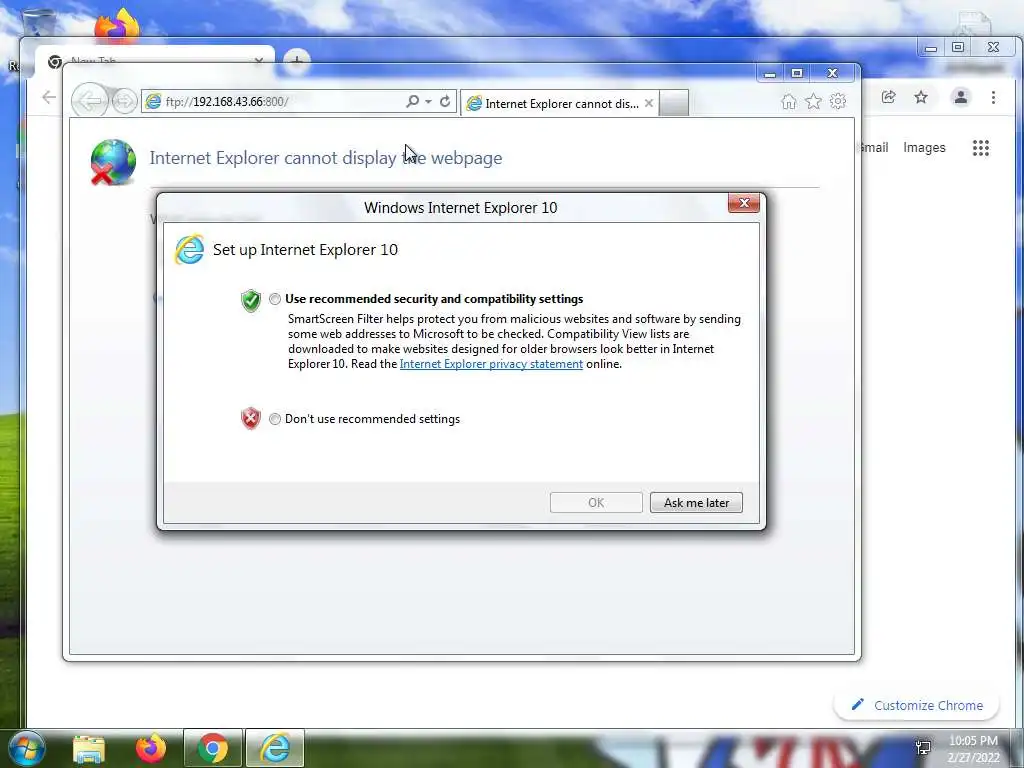Click the 'Set up Internet Explorer 10' heading
Image resolution: width=1024 pixels, height=768 pixels.
[305, 249]
